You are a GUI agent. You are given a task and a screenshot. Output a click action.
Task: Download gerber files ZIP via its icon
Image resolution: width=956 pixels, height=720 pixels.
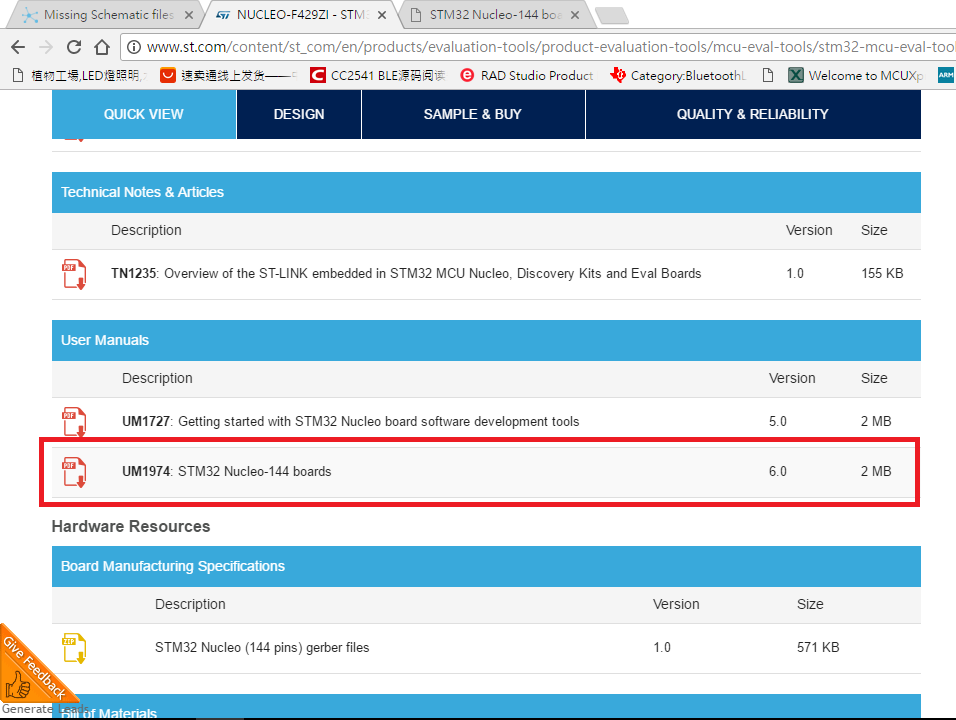(74, 647)
